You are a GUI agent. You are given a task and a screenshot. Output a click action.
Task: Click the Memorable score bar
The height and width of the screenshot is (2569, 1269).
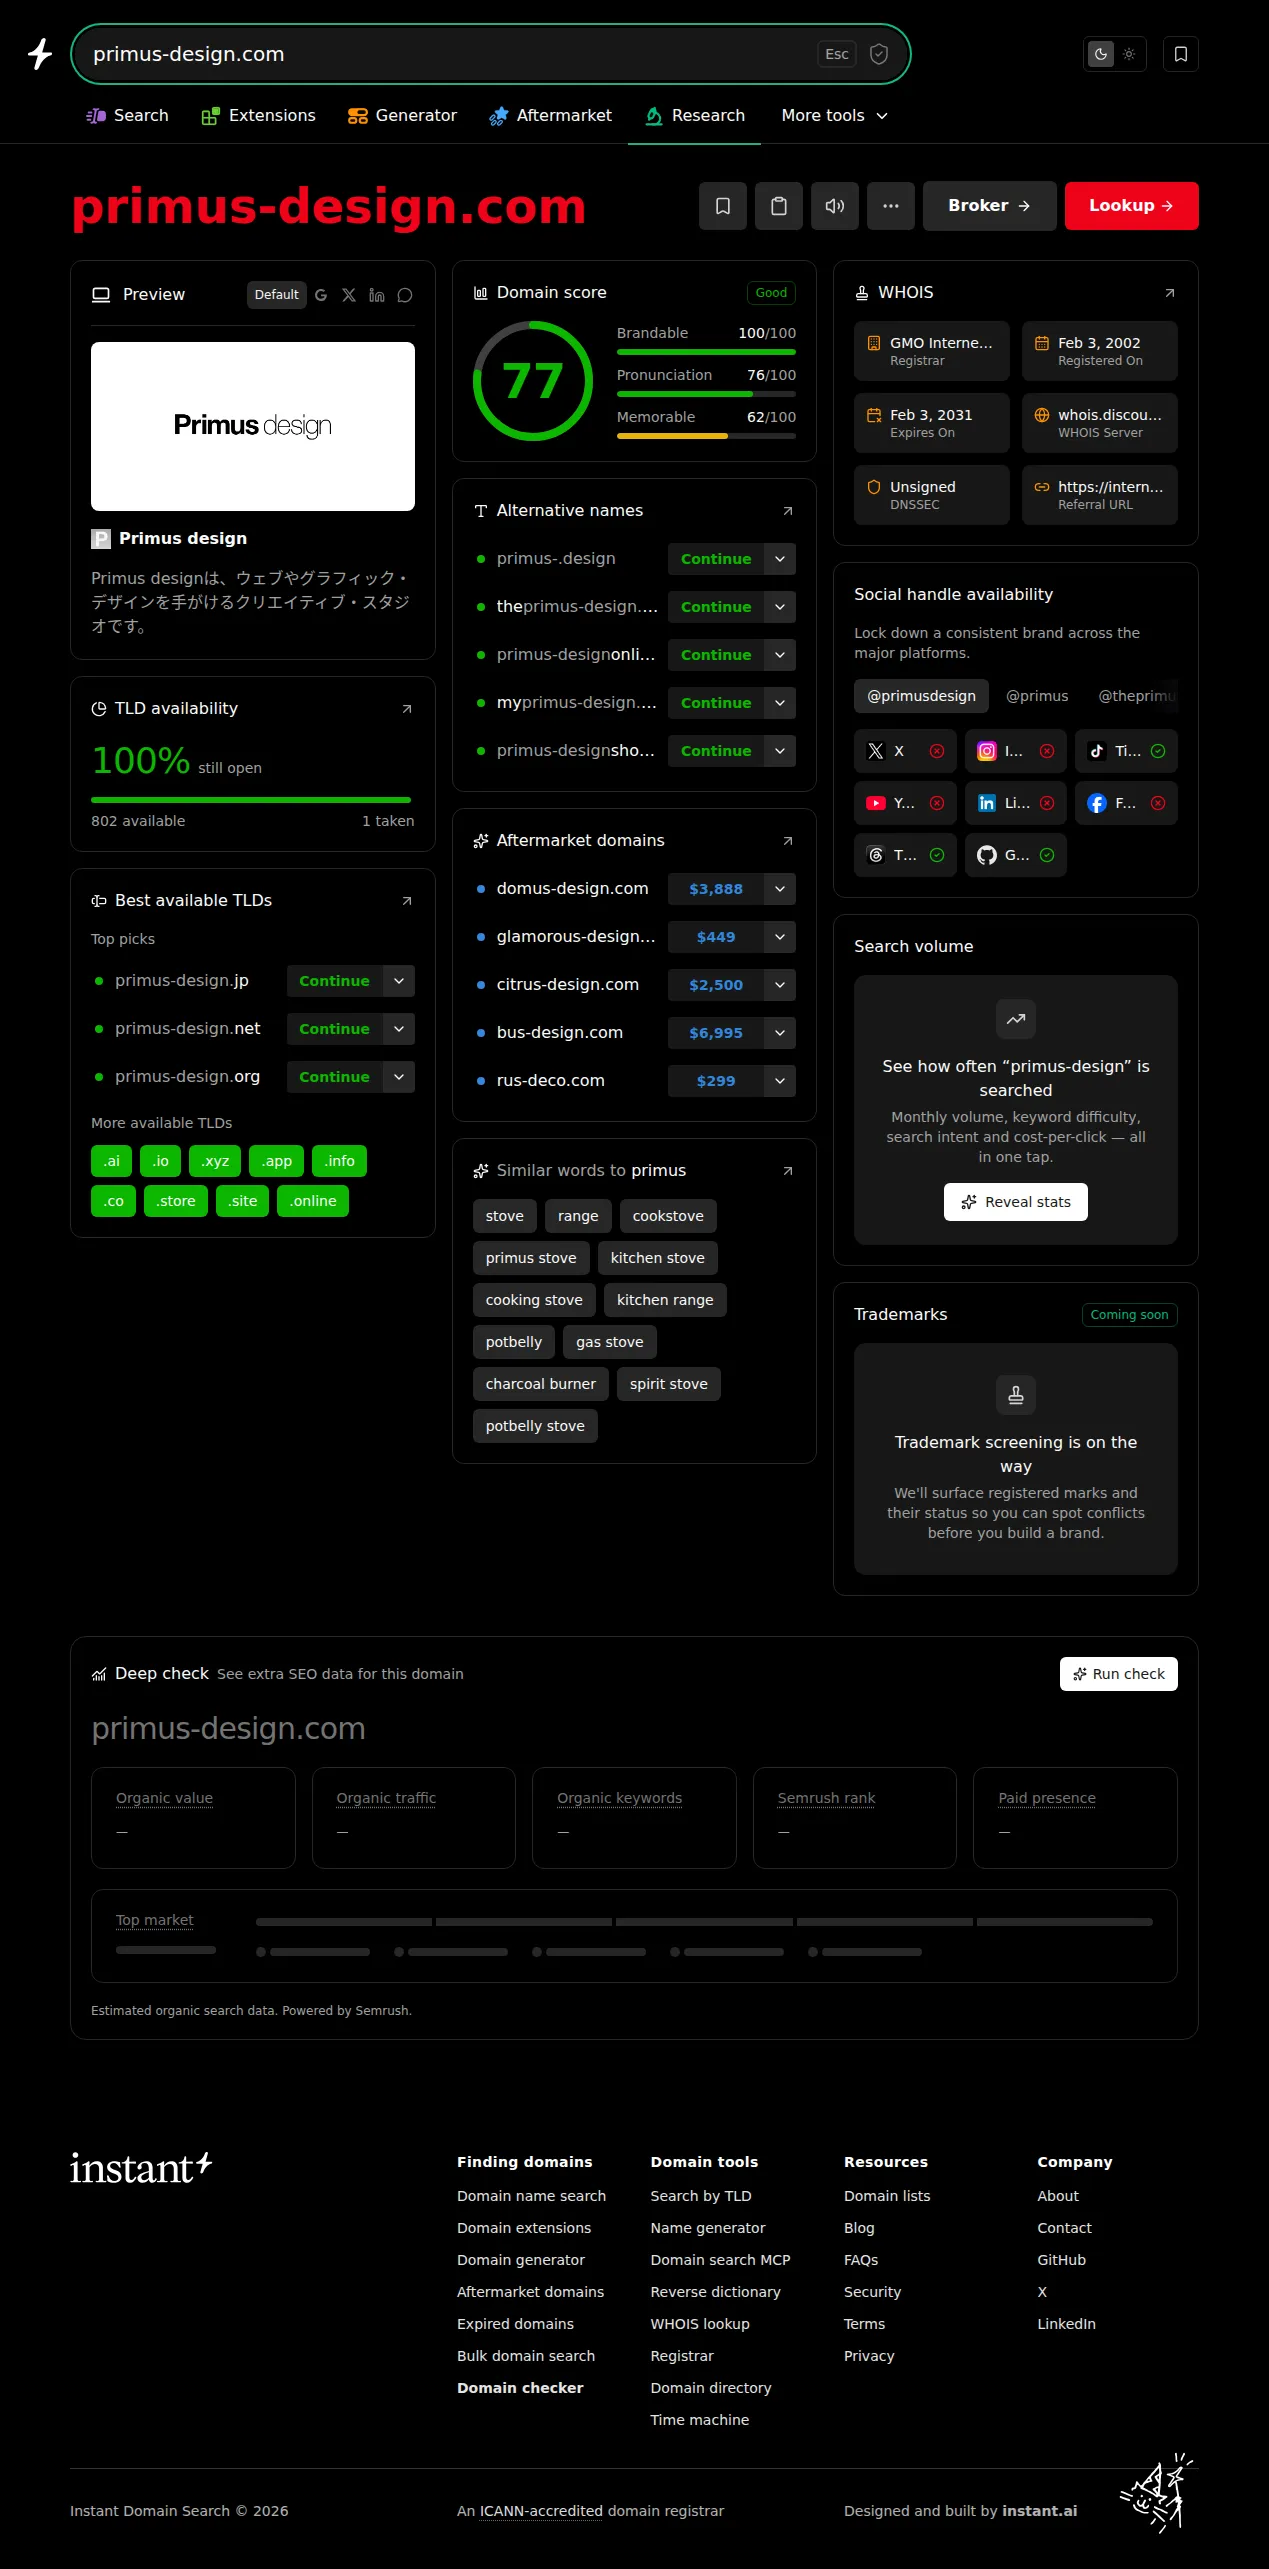coord(706,436)
